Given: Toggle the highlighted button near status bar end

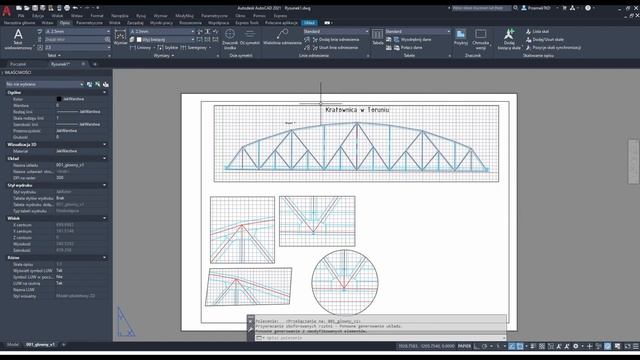Looking at the screenshot, I should [x=608, y=346].
